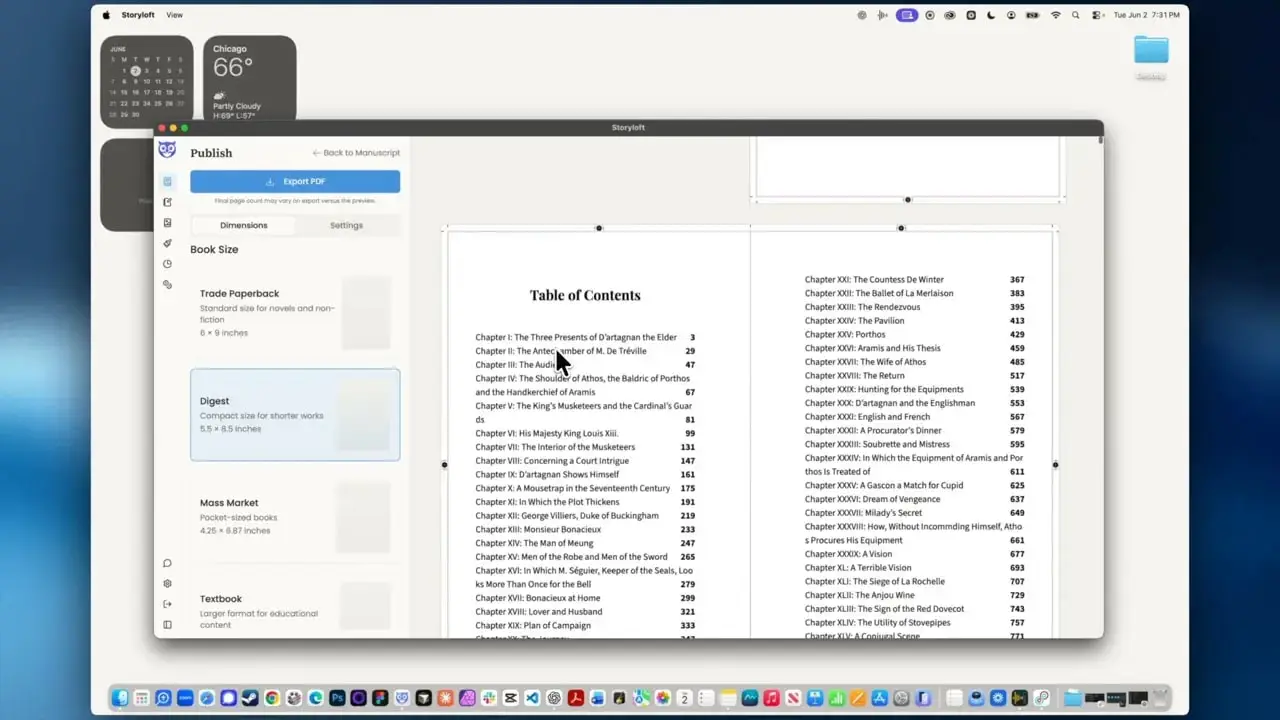The height and width of the screenshot is (720, 1280).
Task: Click the logout arrow icon in sidebar
Action: pos(167,604)
